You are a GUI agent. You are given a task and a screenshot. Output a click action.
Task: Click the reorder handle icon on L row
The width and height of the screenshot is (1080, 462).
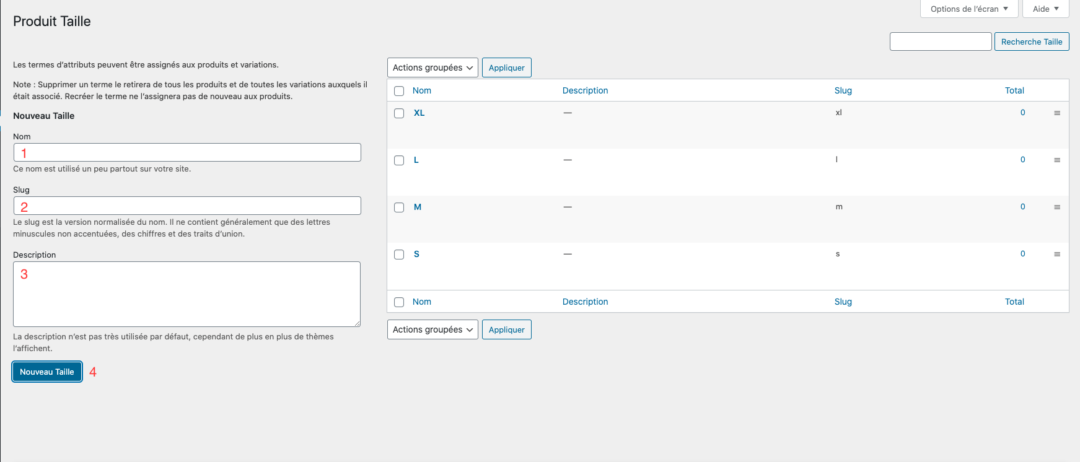click(x=1057, y=160)
